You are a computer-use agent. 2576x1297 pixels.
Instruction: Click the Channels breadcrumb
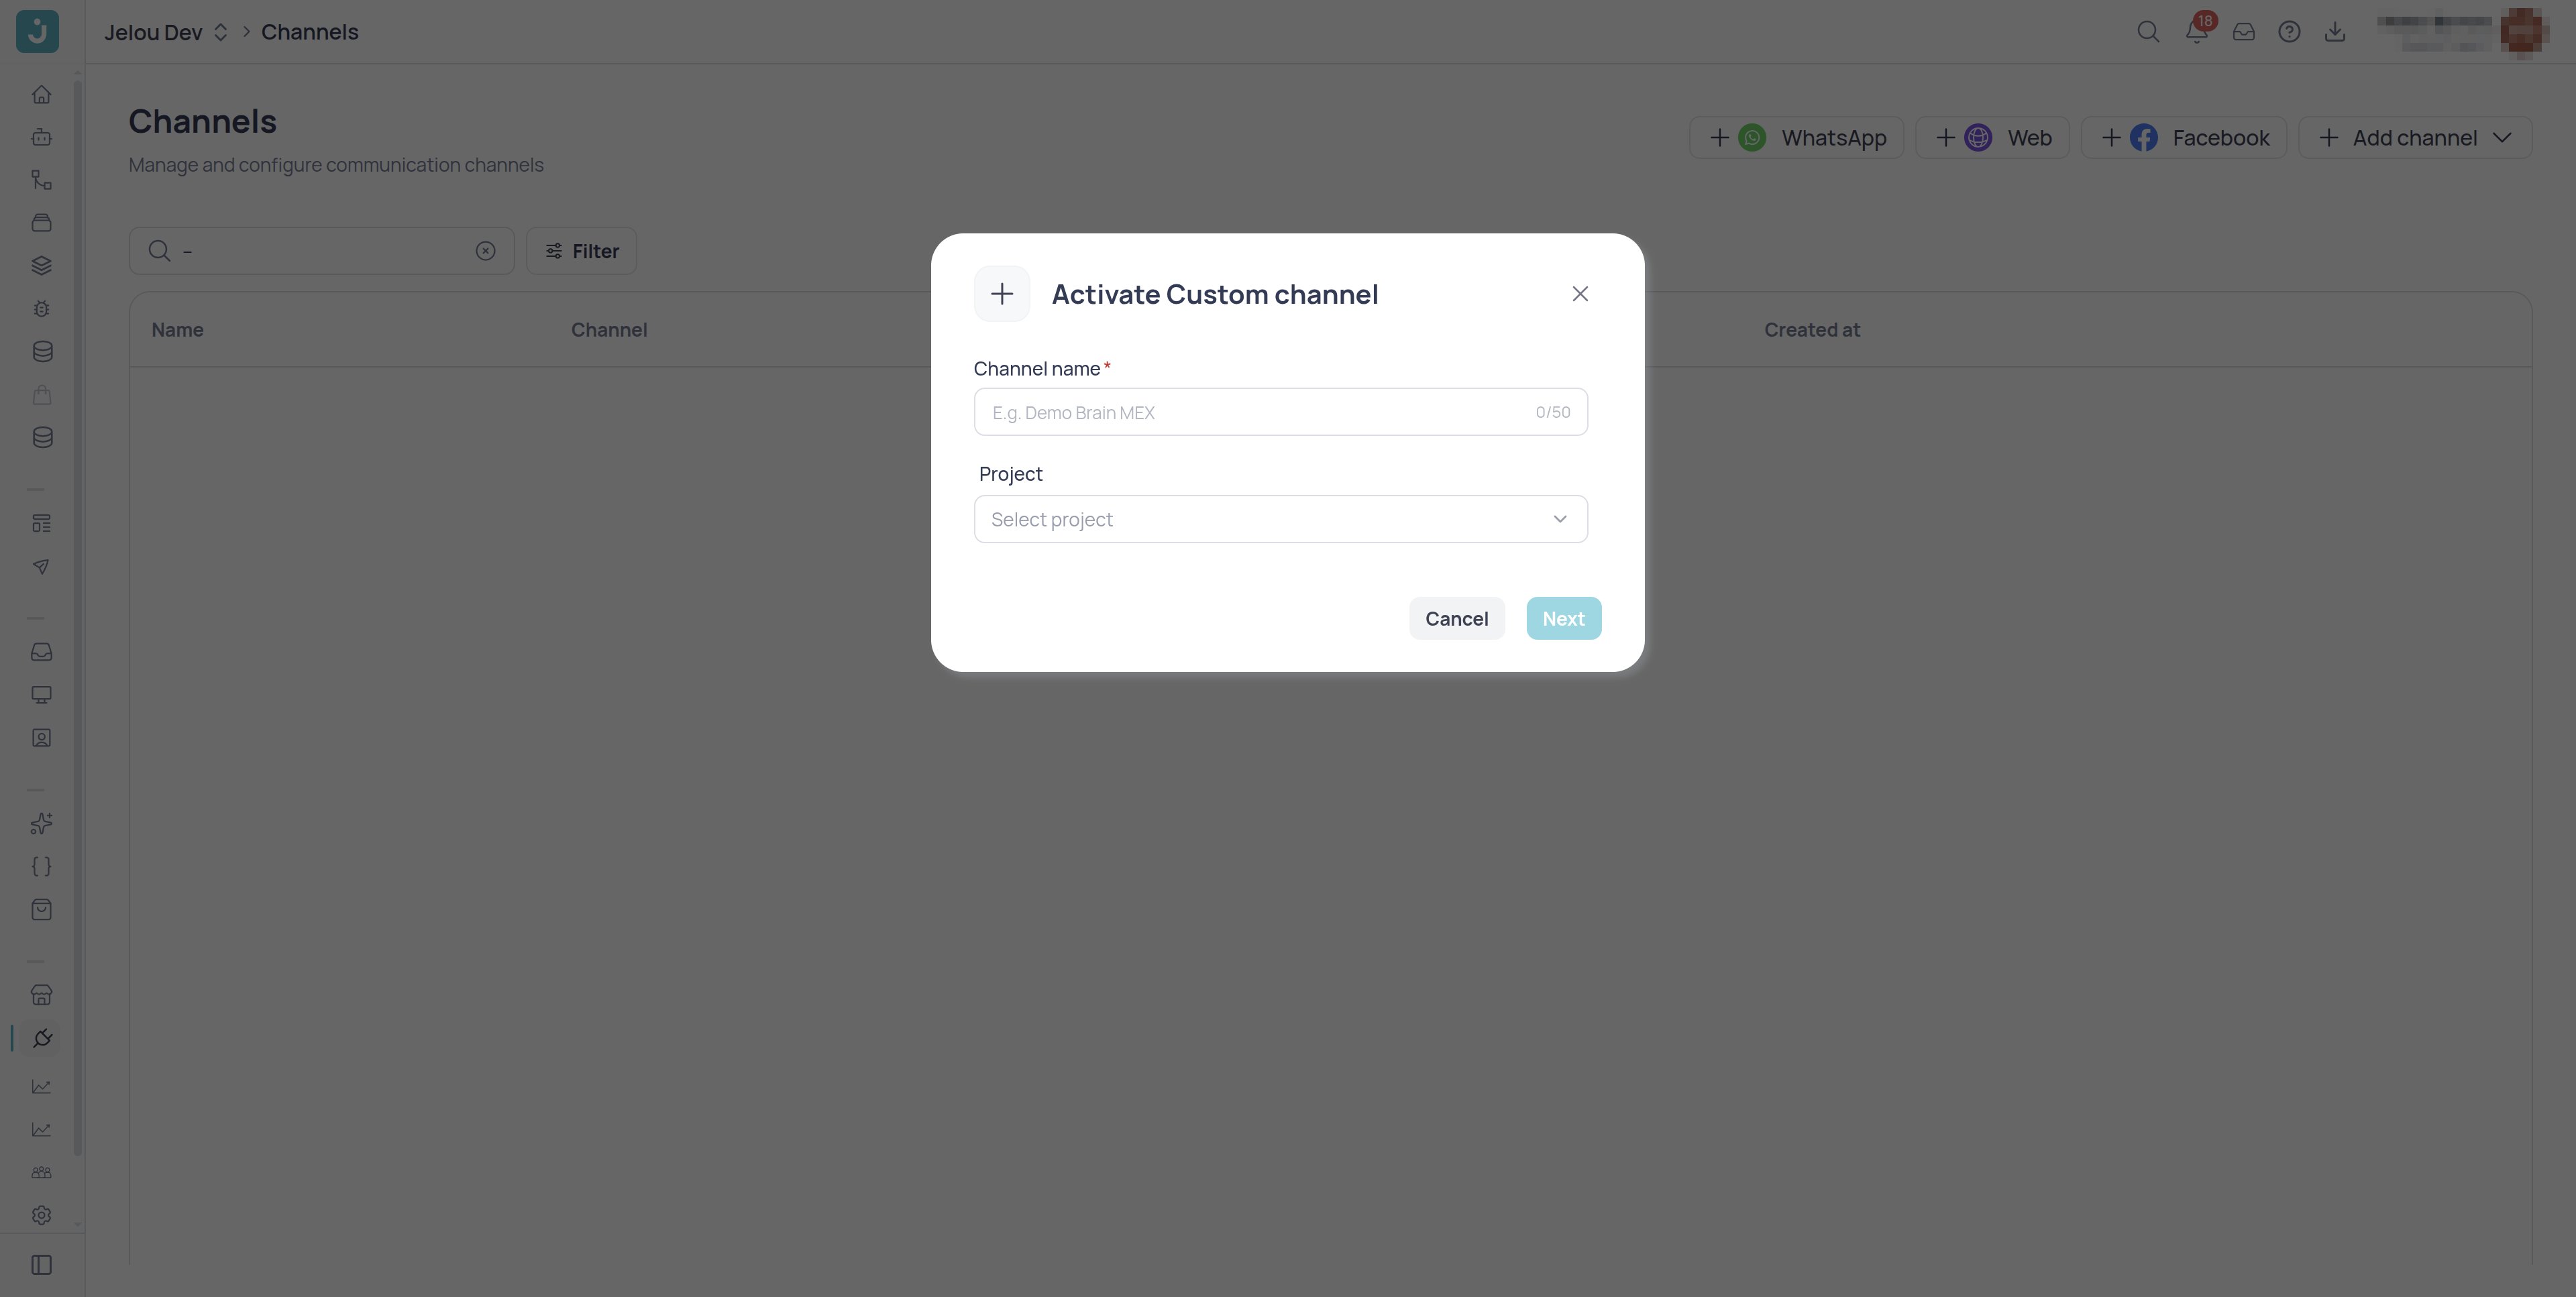pyautogui.click(x=309, y=32)
